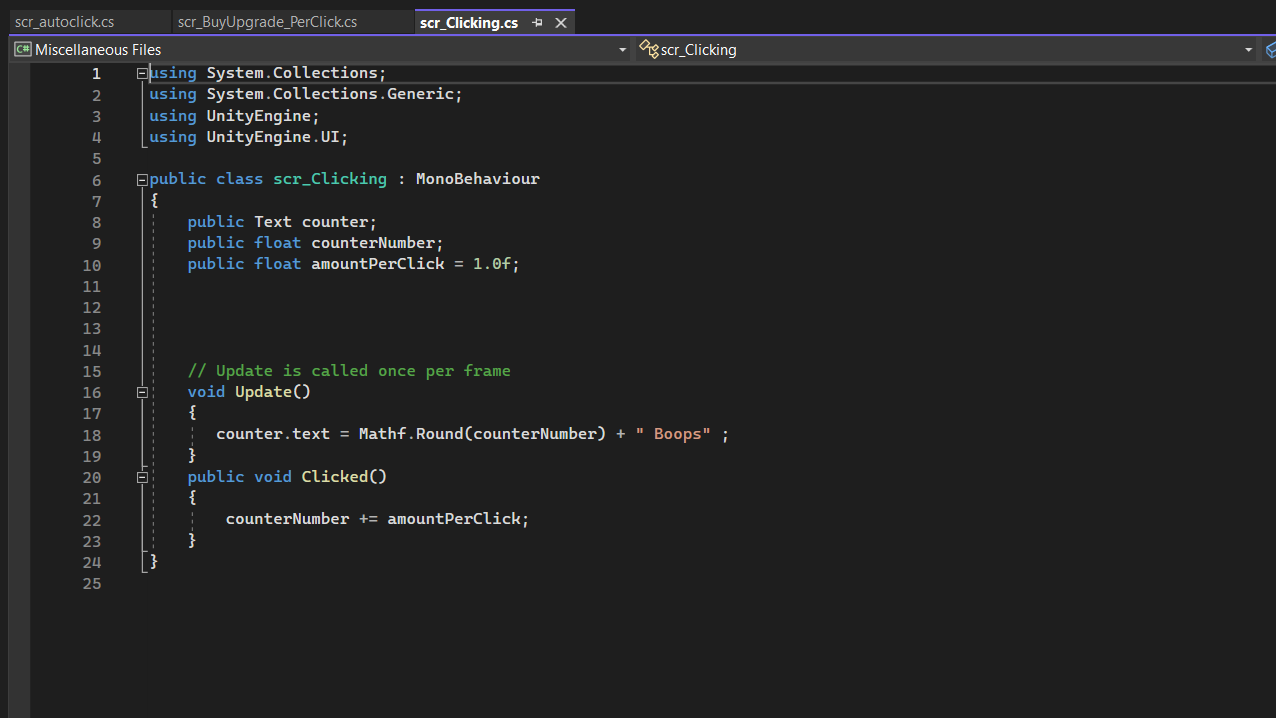Screen dimensions: 1276x718
Task: Click line number 18 in the margin
Action: pos(92,435)
